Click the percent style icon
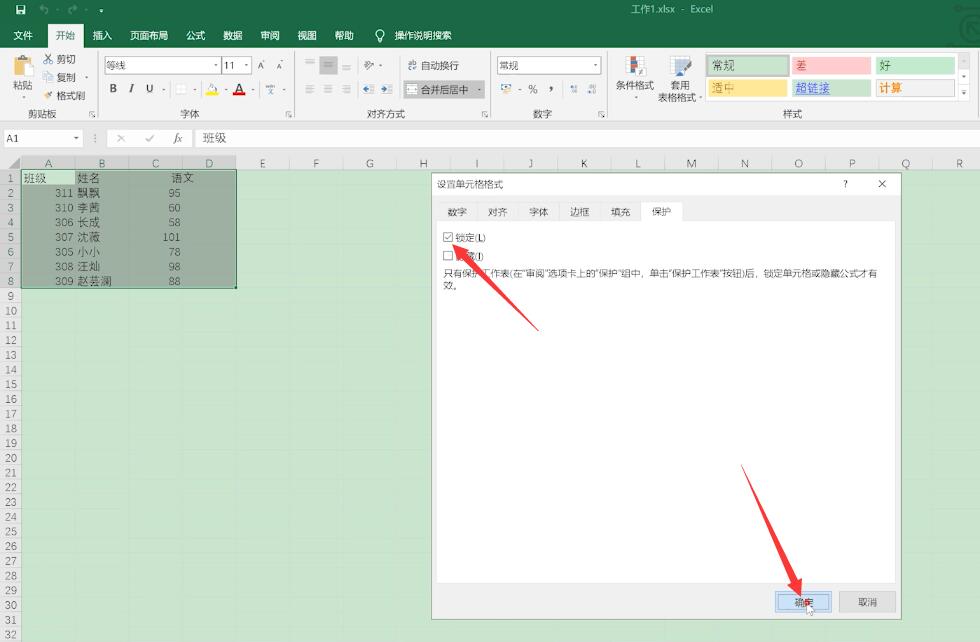 point(532,89)
